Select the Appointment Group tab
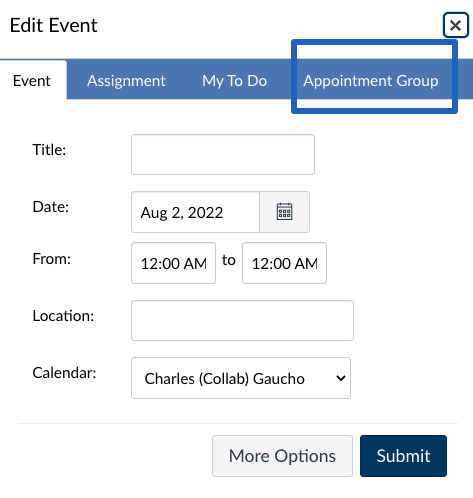Screen dimensions: 473x498 371,80
